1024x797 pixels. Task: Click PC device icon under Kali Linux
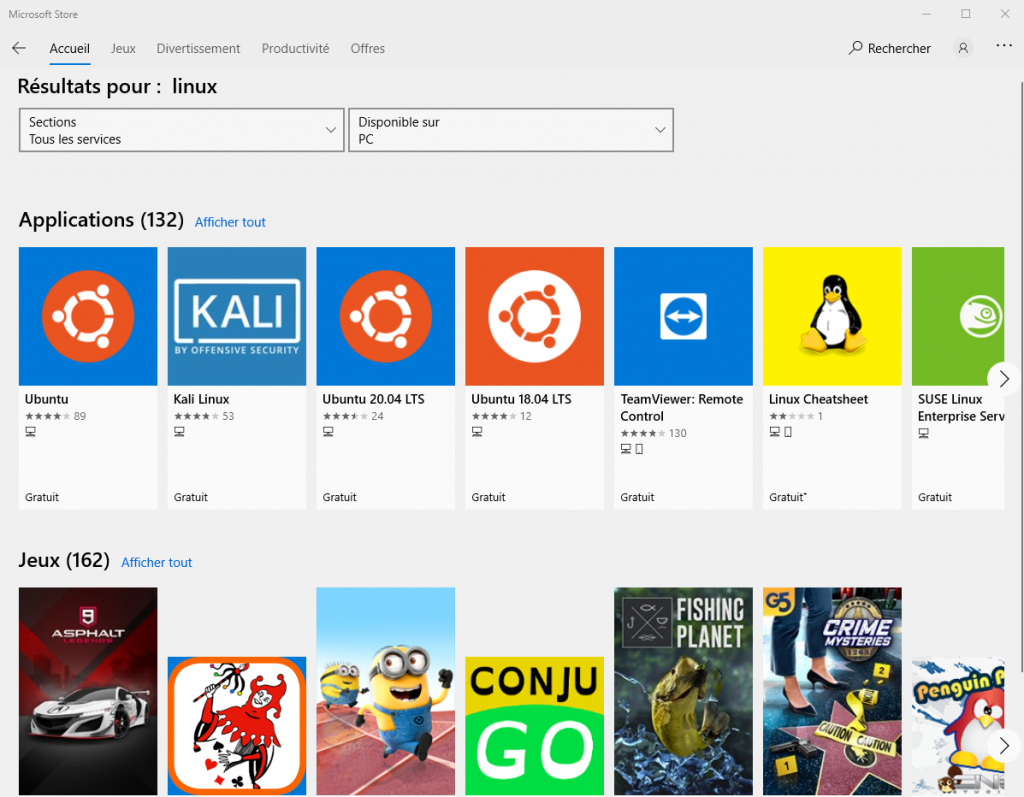(180, 432)
